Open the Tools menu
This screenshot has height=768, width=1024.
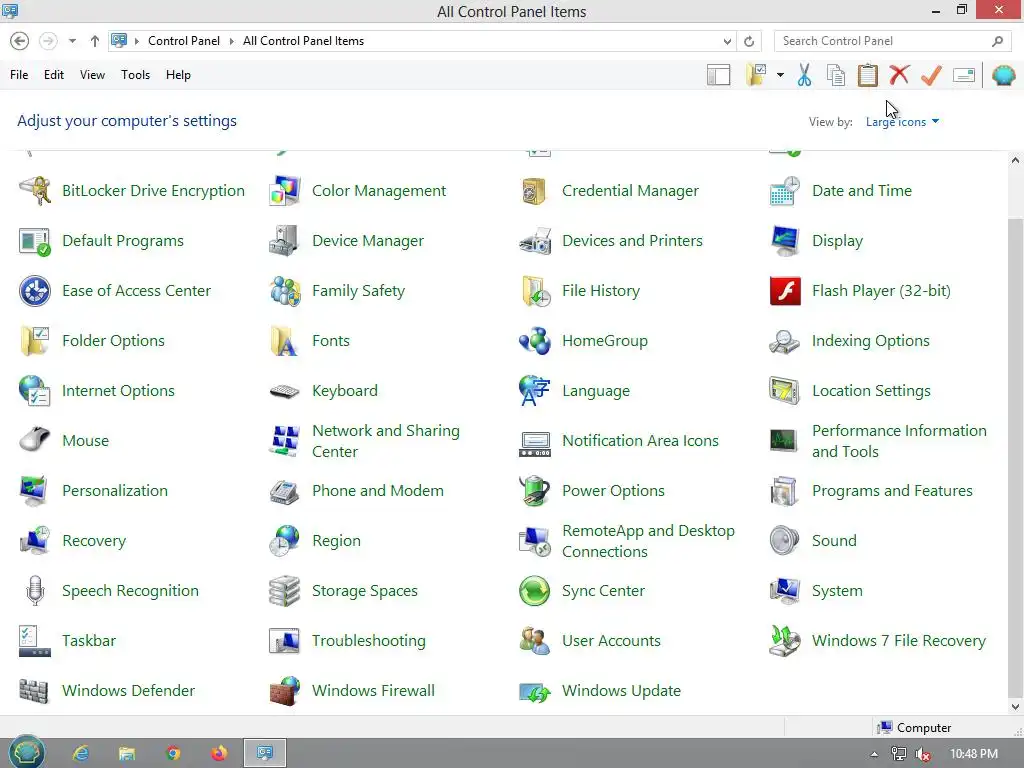click(x=135, y=75)
